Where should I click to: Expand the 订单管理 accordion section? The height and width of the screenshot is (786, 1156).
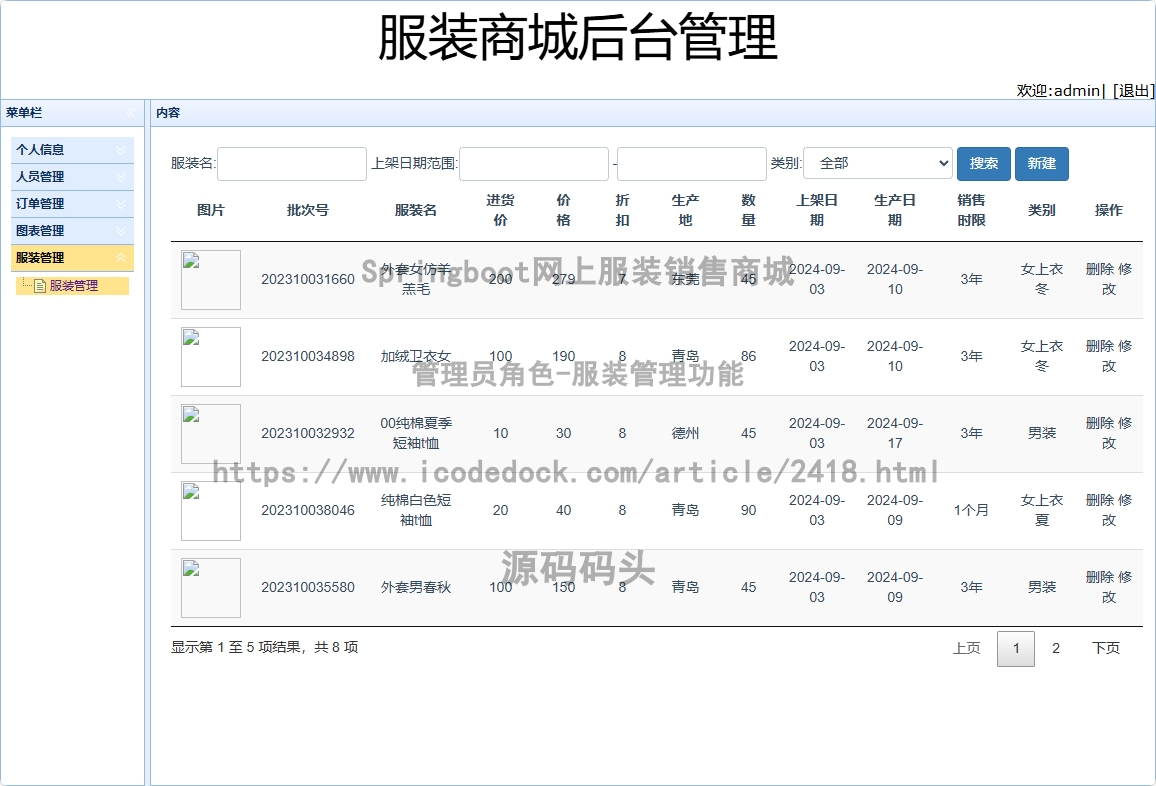(x=72, y=204)
